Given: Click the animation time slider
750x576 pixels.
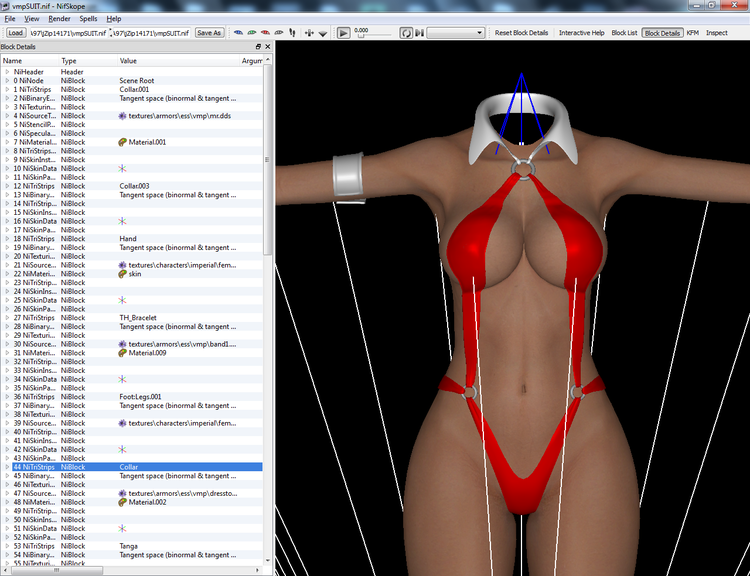Looking at the screenshot, I should point(376,35).
